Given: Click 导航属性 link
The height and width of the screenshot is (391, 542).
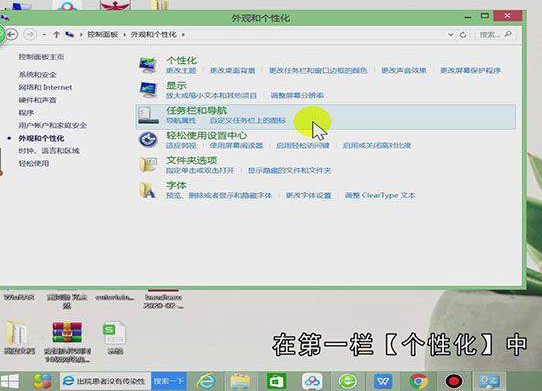Looking at the screenshot, I should point(181,121).
